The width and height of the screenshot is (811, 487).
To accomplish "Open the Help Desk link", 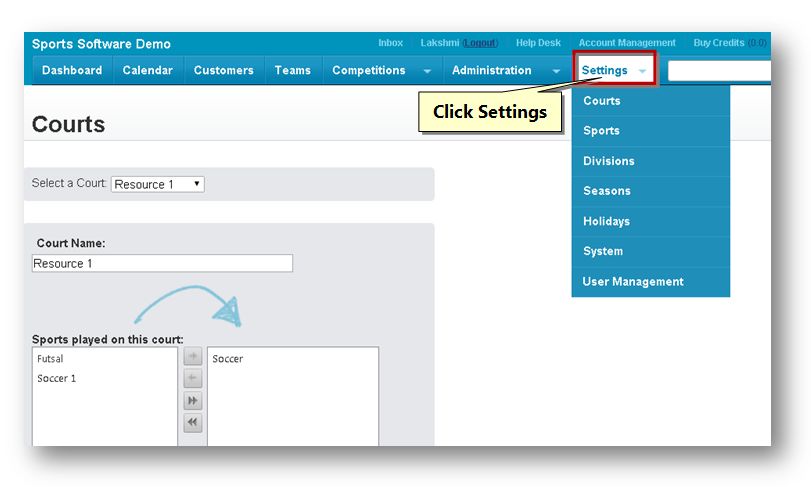I will tap(538, 43).
